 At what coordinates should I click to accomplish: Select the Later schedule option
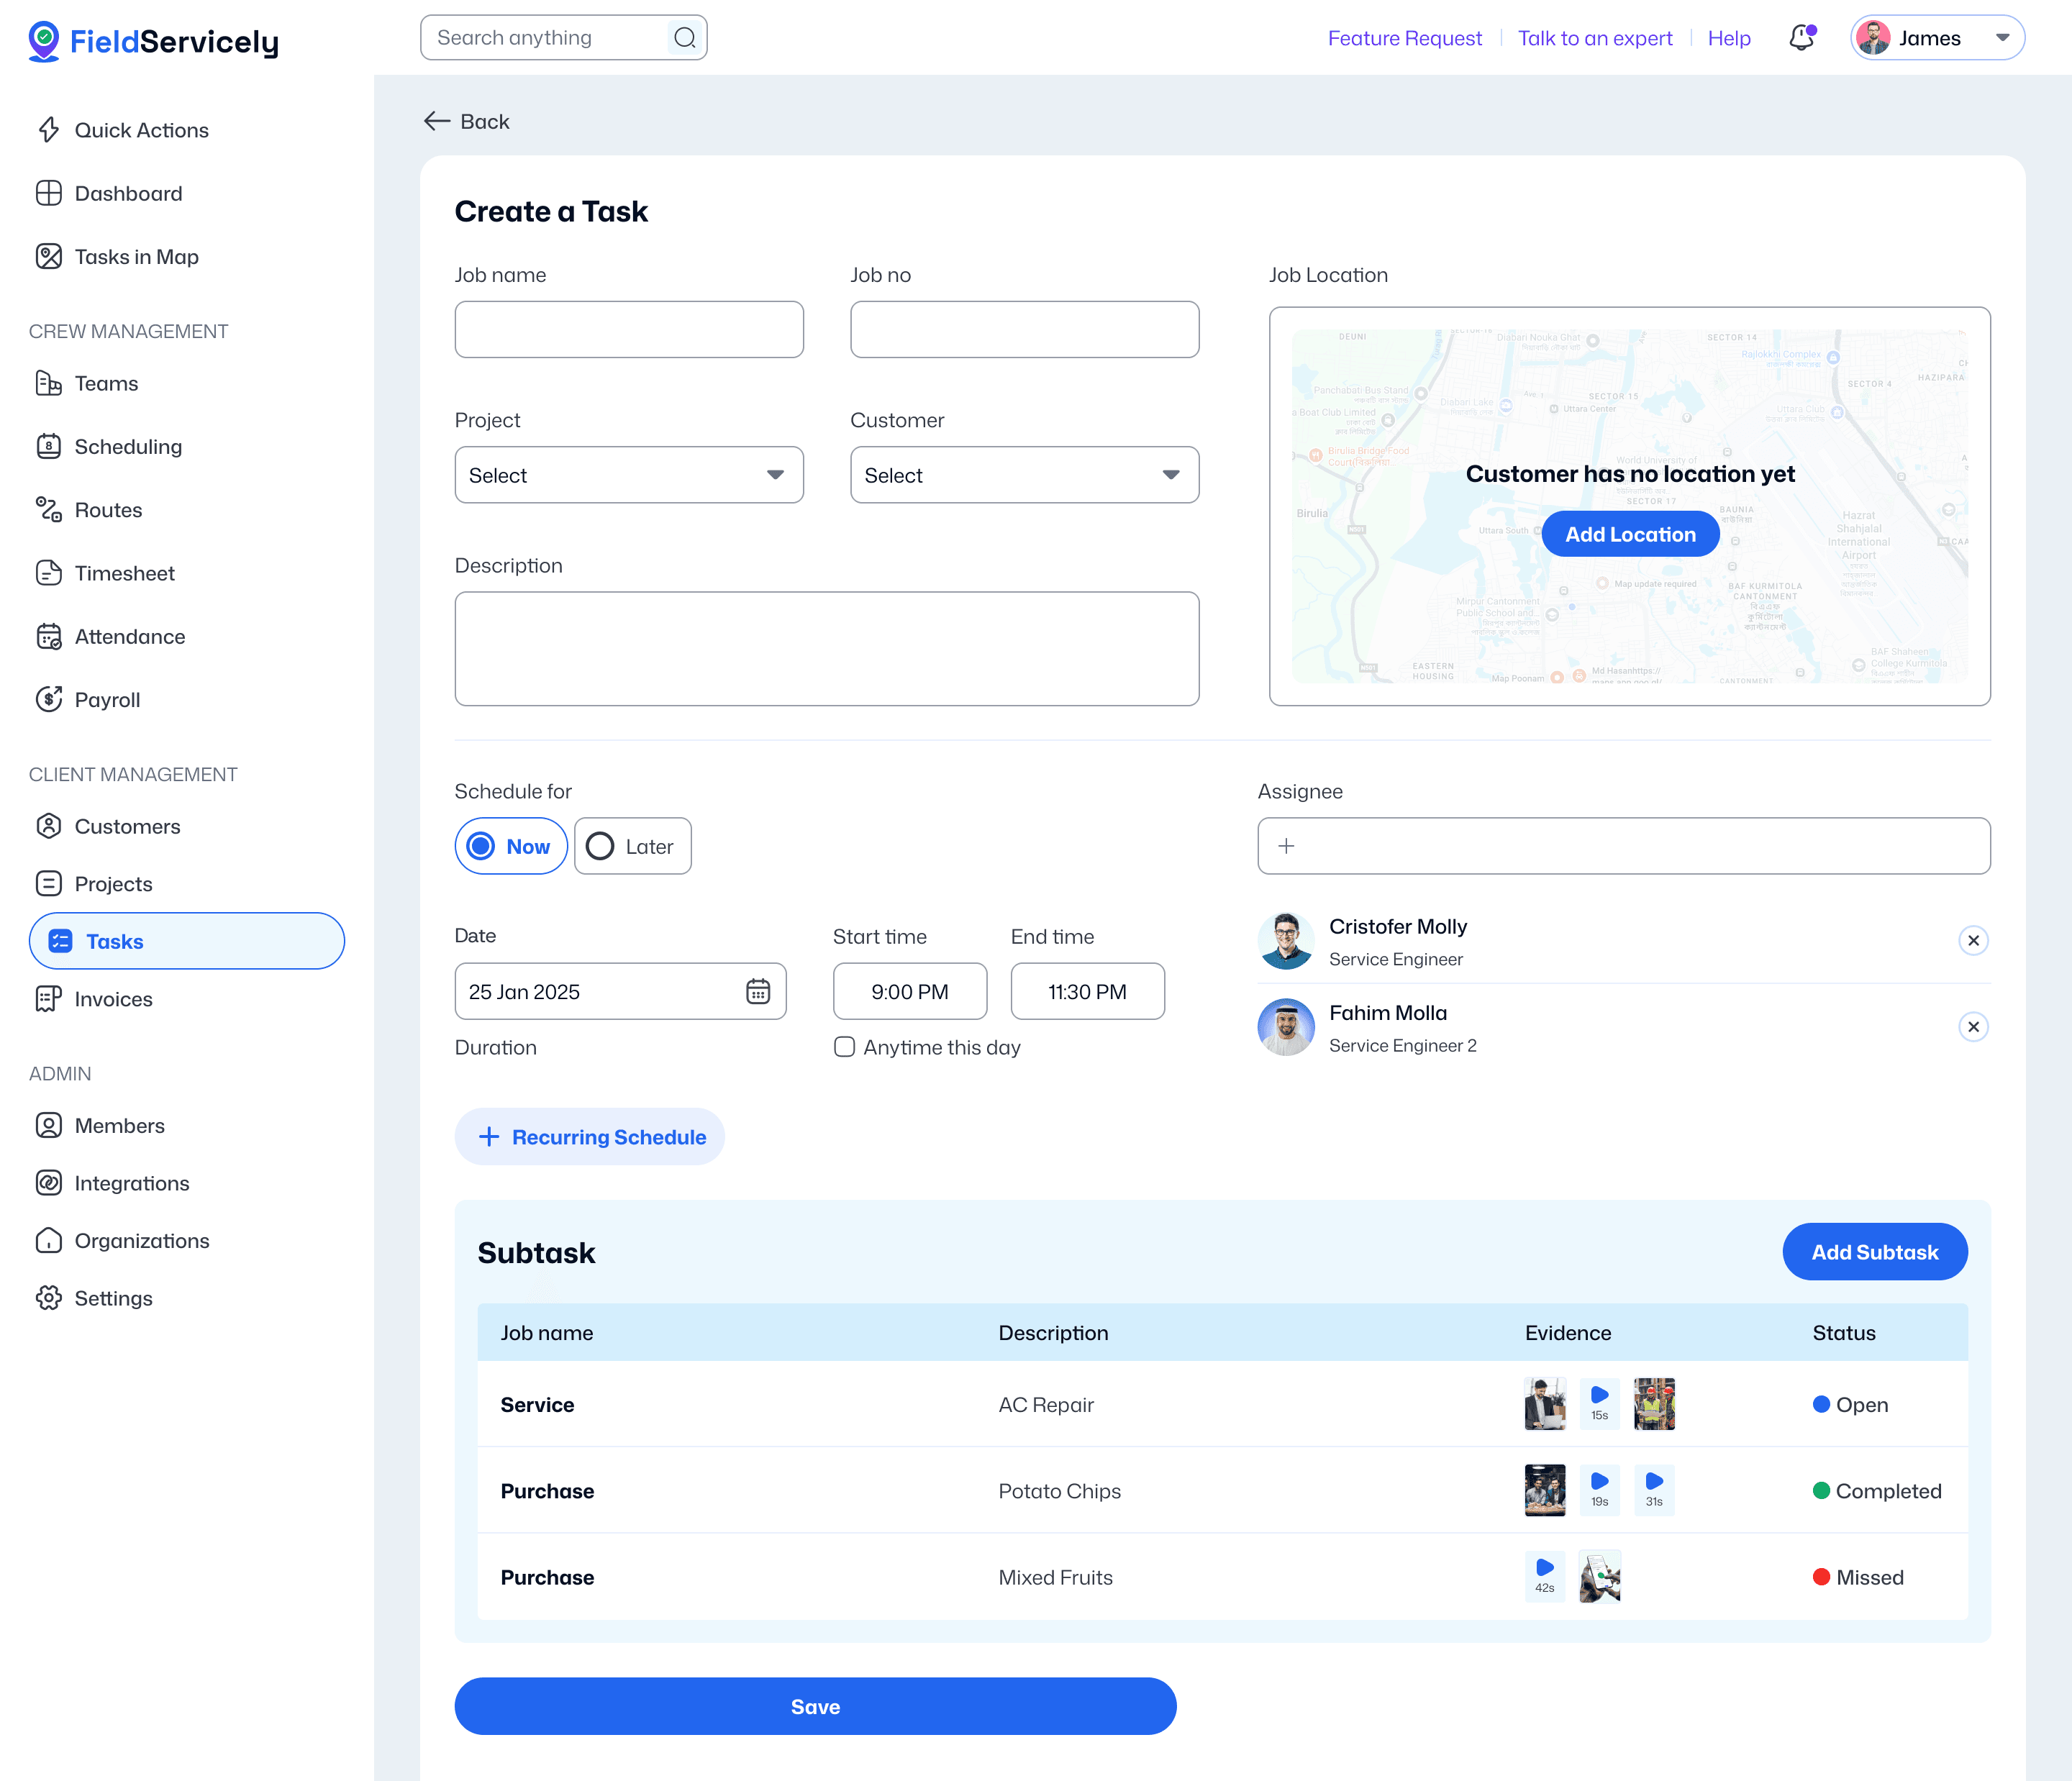tap(632, 846)
